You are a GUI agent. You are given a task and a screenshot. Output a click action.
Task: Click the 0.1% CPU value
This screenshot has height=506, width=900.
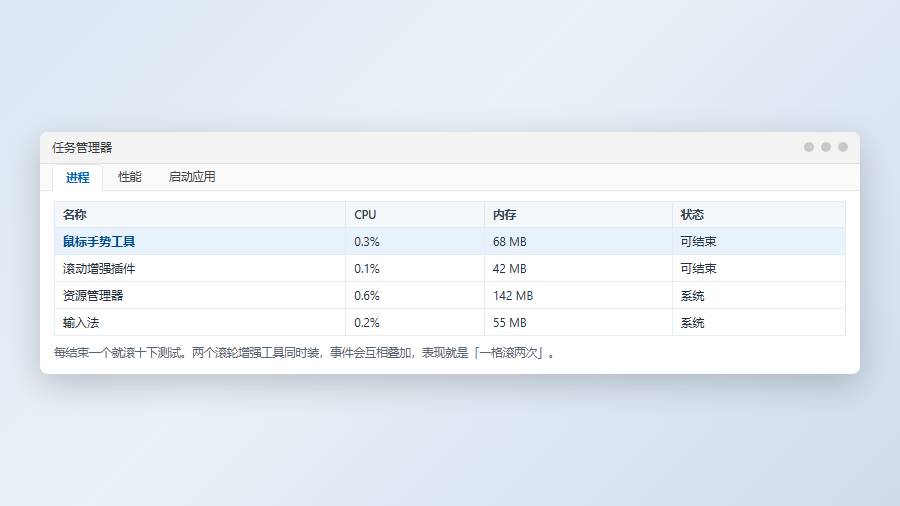click(x=366, y=268)
